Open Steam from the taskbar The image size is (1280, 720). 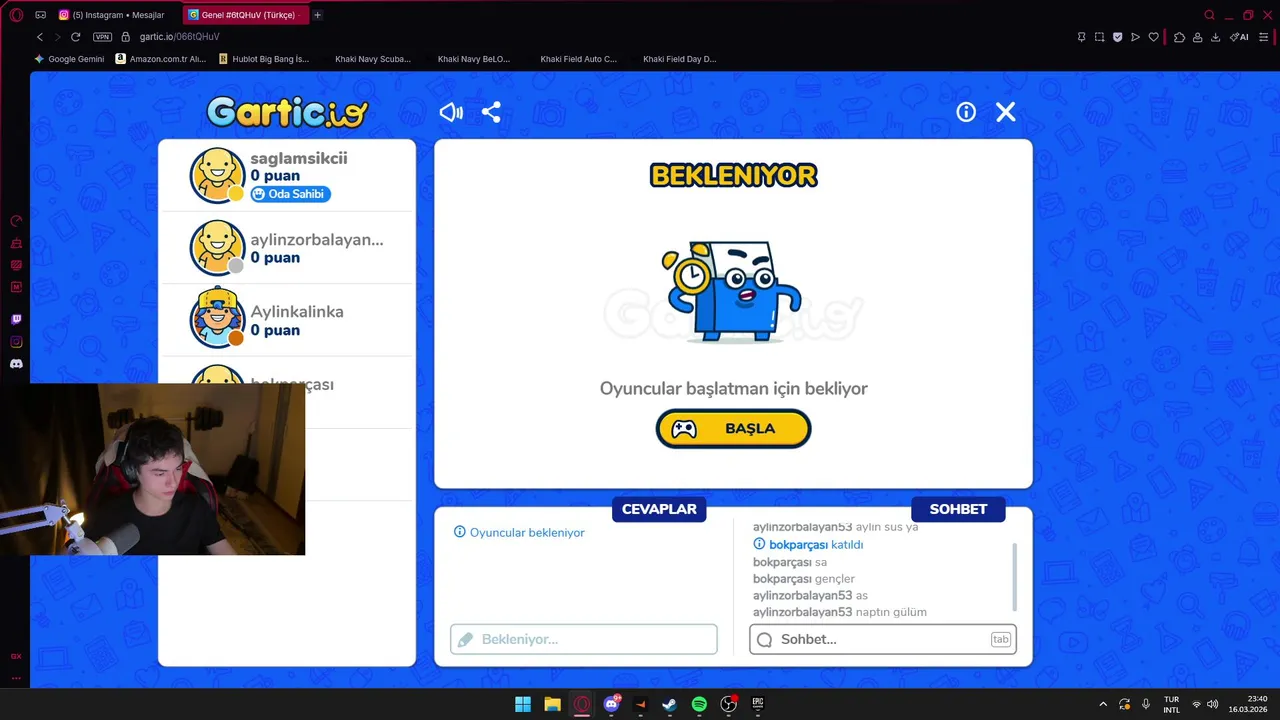tap(669, 704)
